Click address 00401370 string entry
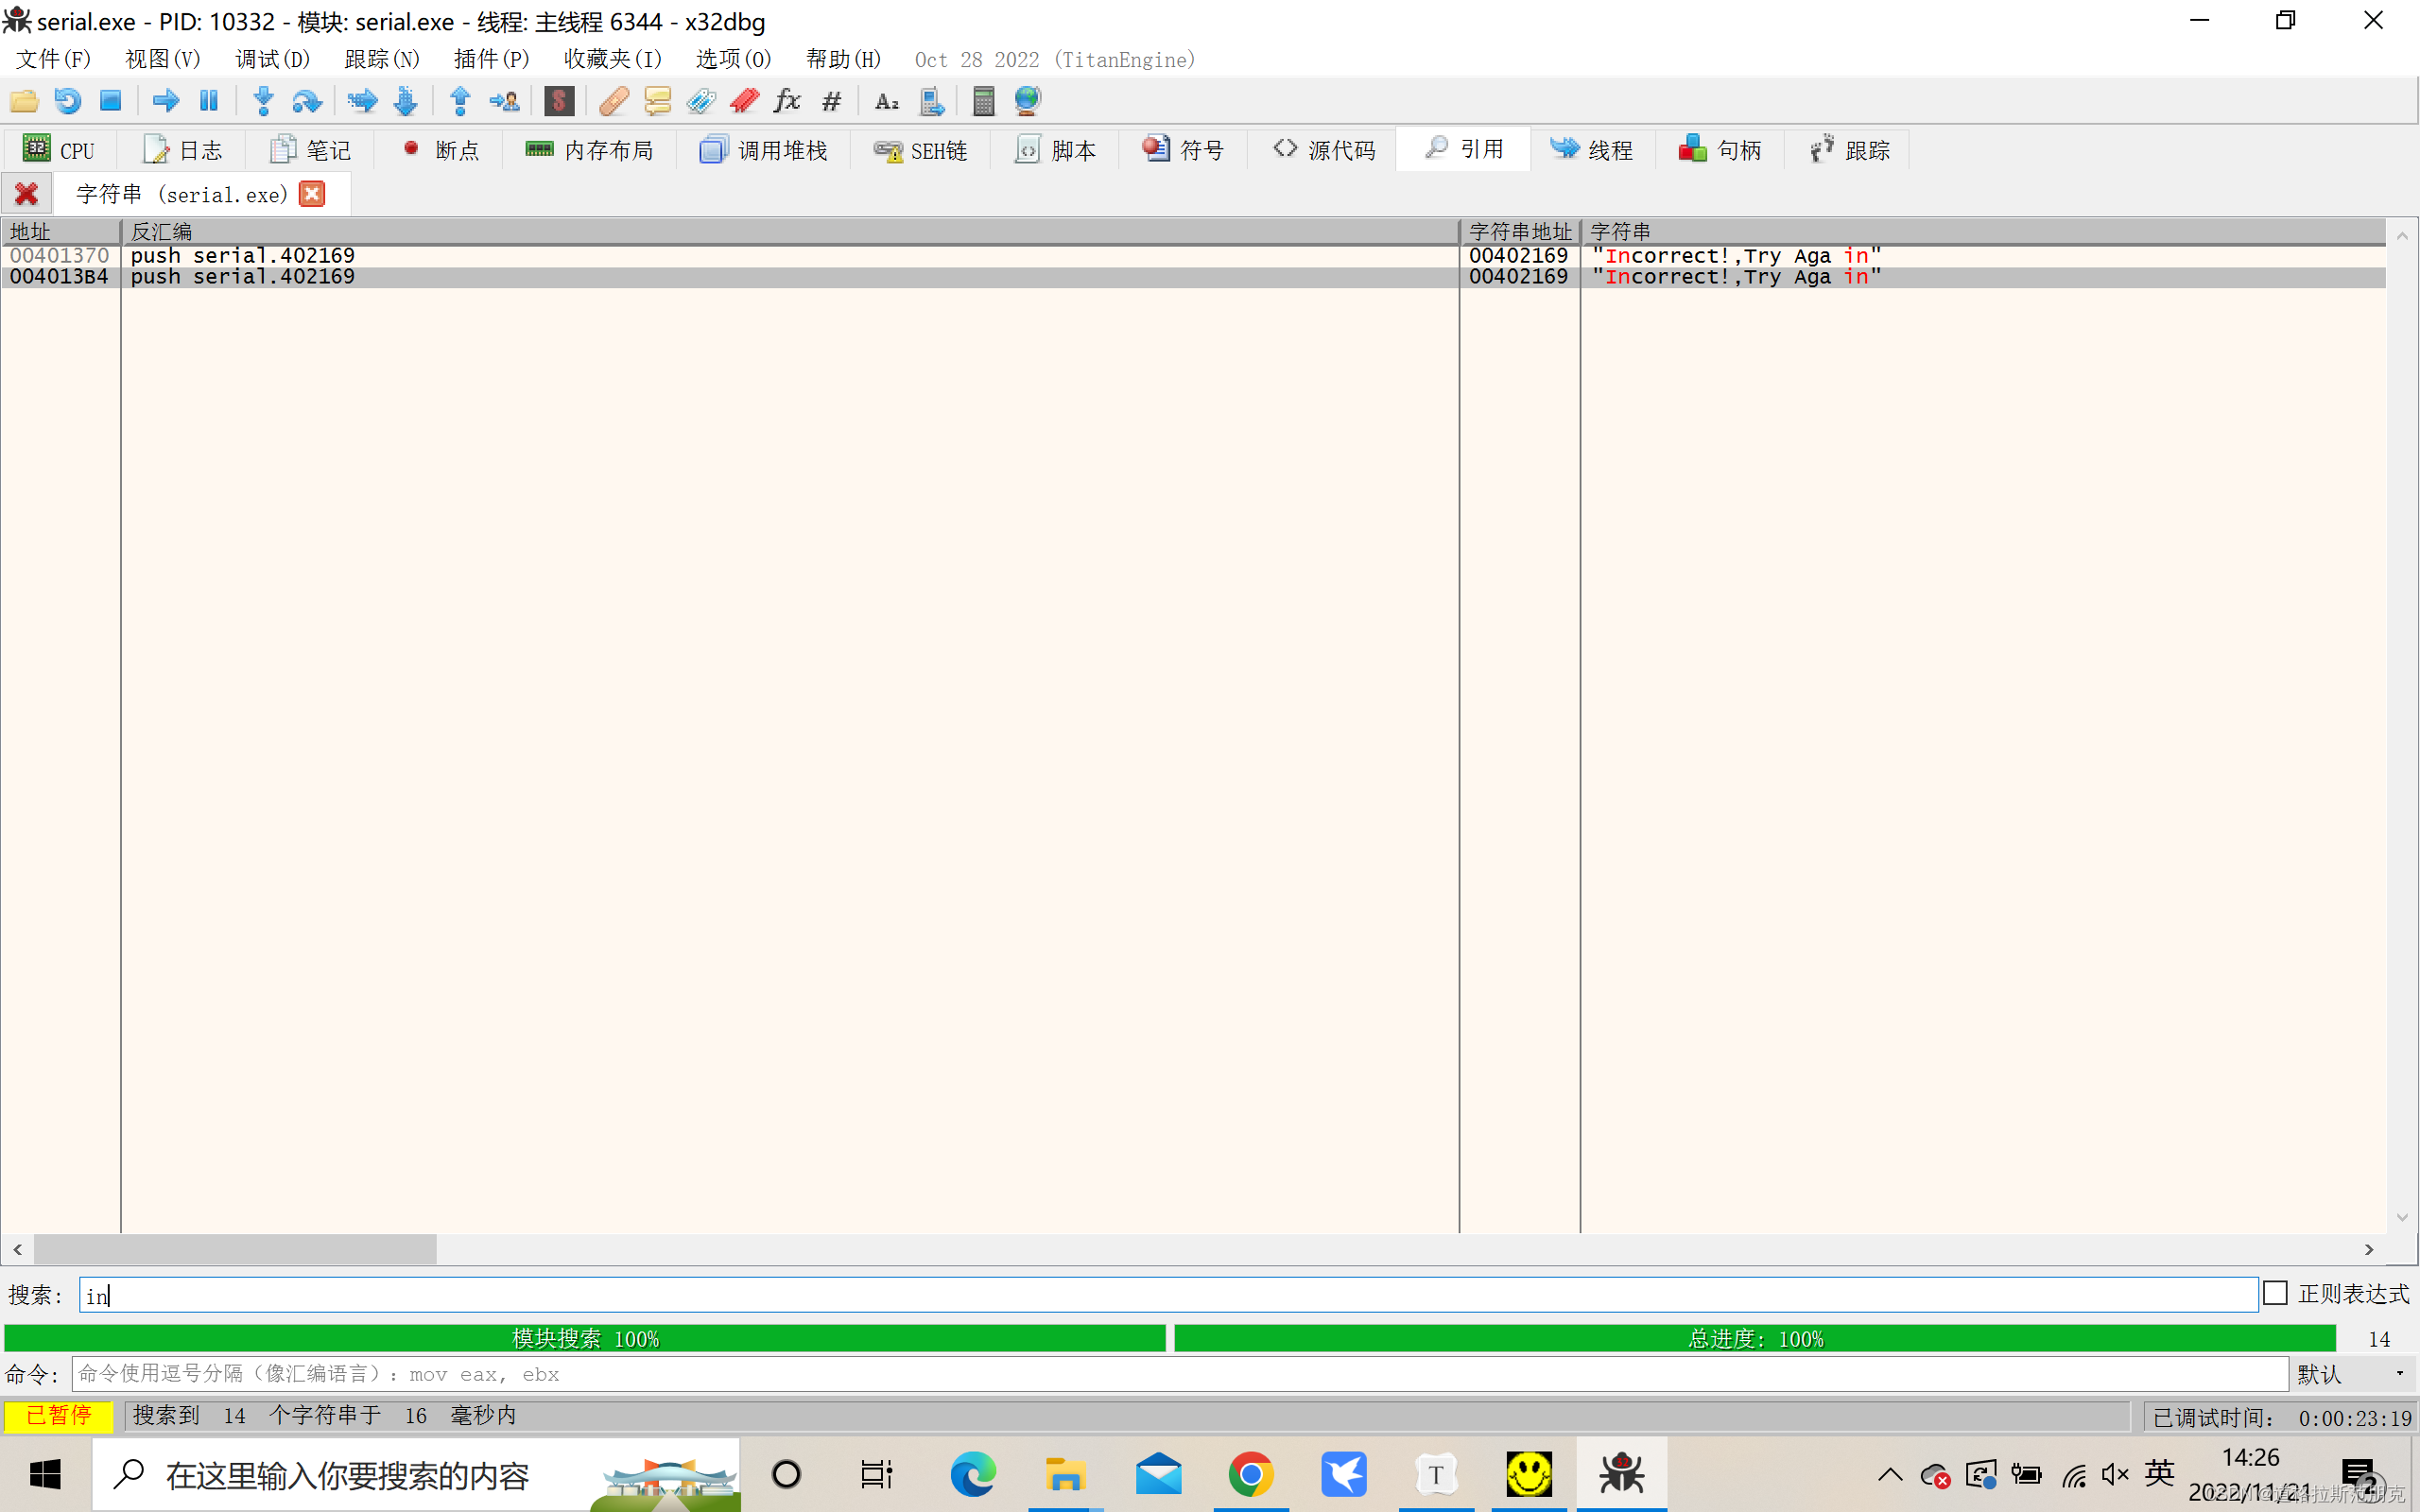2420x1512 pixels. pos(61,254)
